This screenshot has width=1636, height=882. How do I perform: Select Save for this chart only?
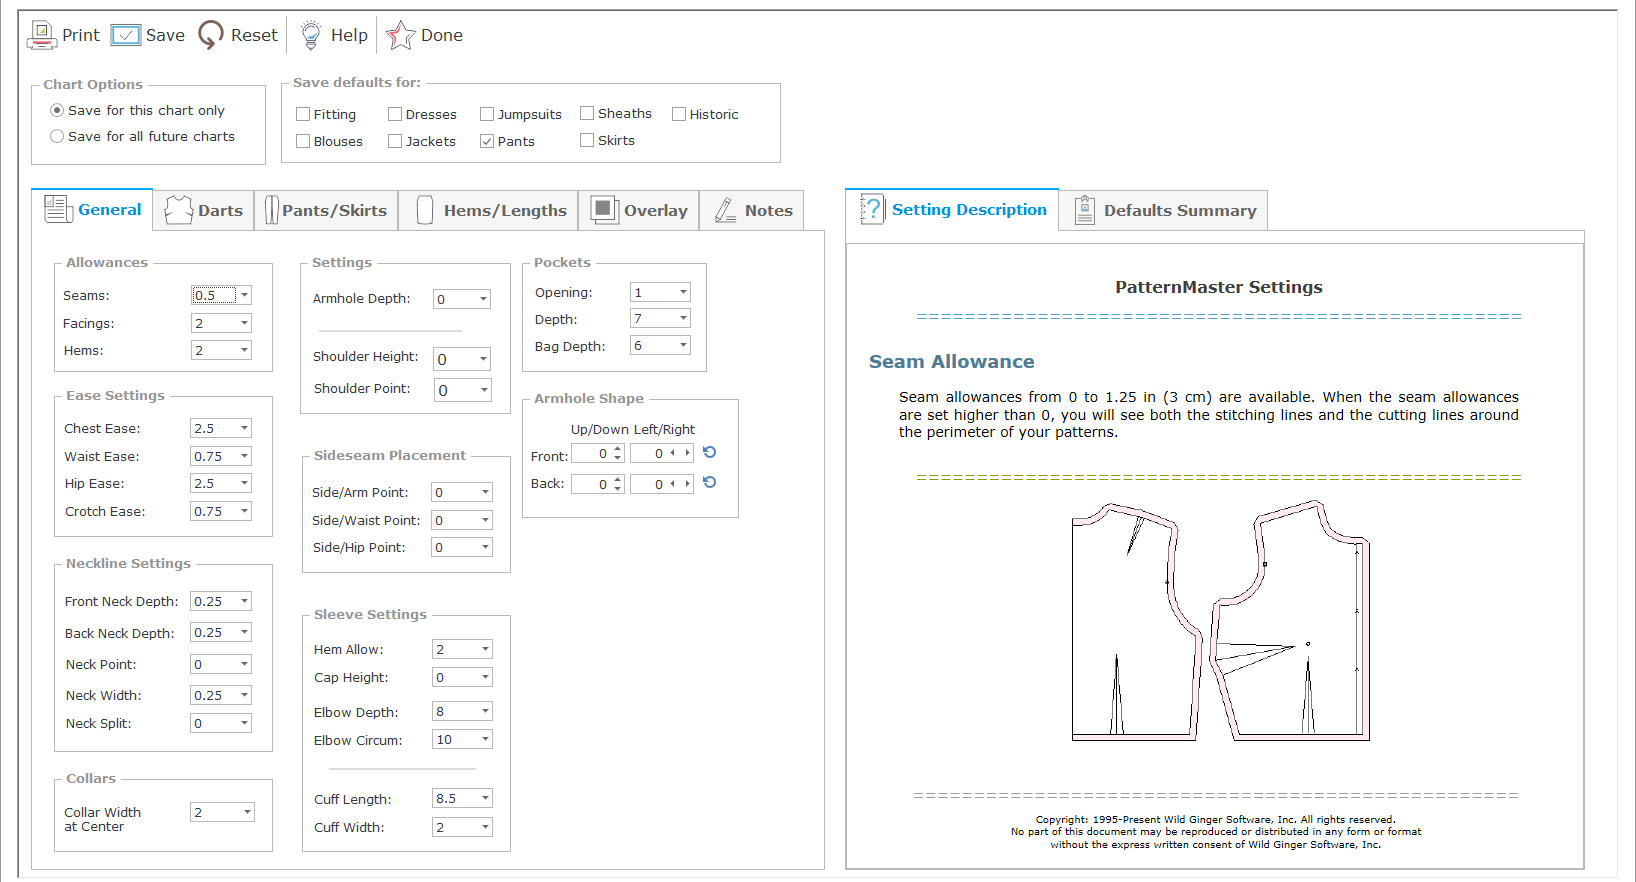pos(57,110)
